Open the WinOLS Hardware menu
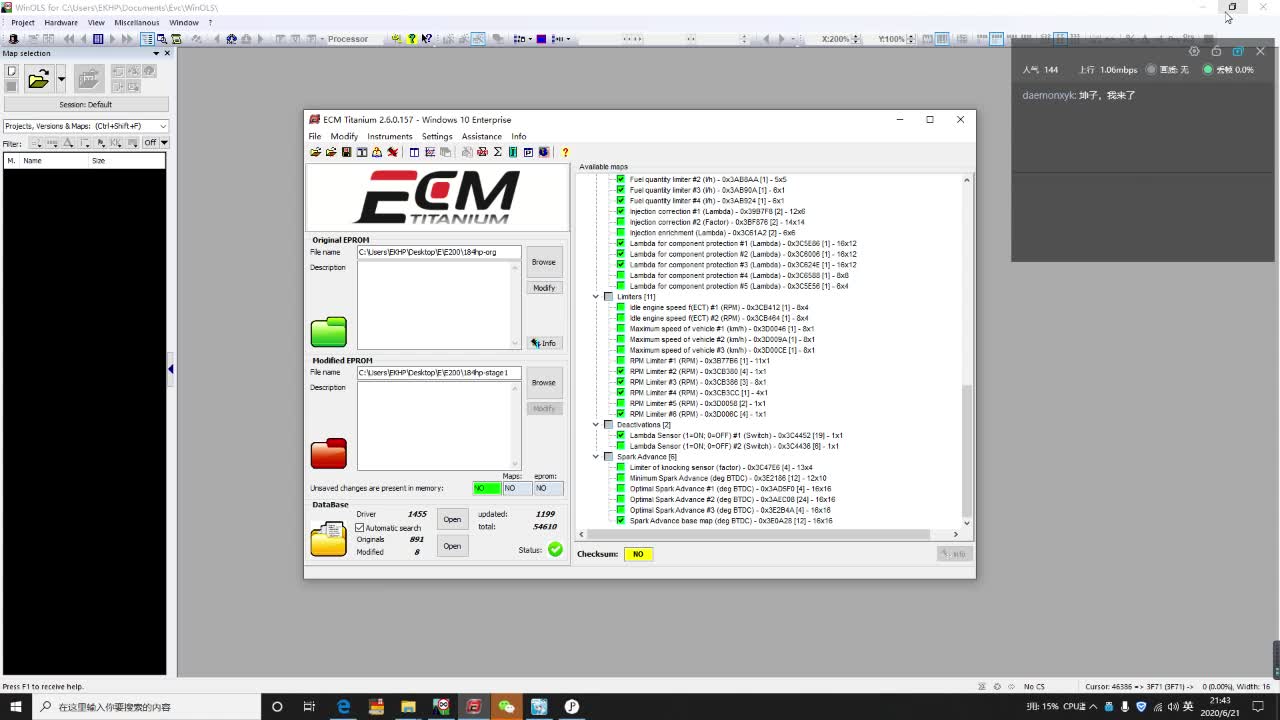Image resolution: width=1280 pixels, height=720 pixels. pos(61,22)
